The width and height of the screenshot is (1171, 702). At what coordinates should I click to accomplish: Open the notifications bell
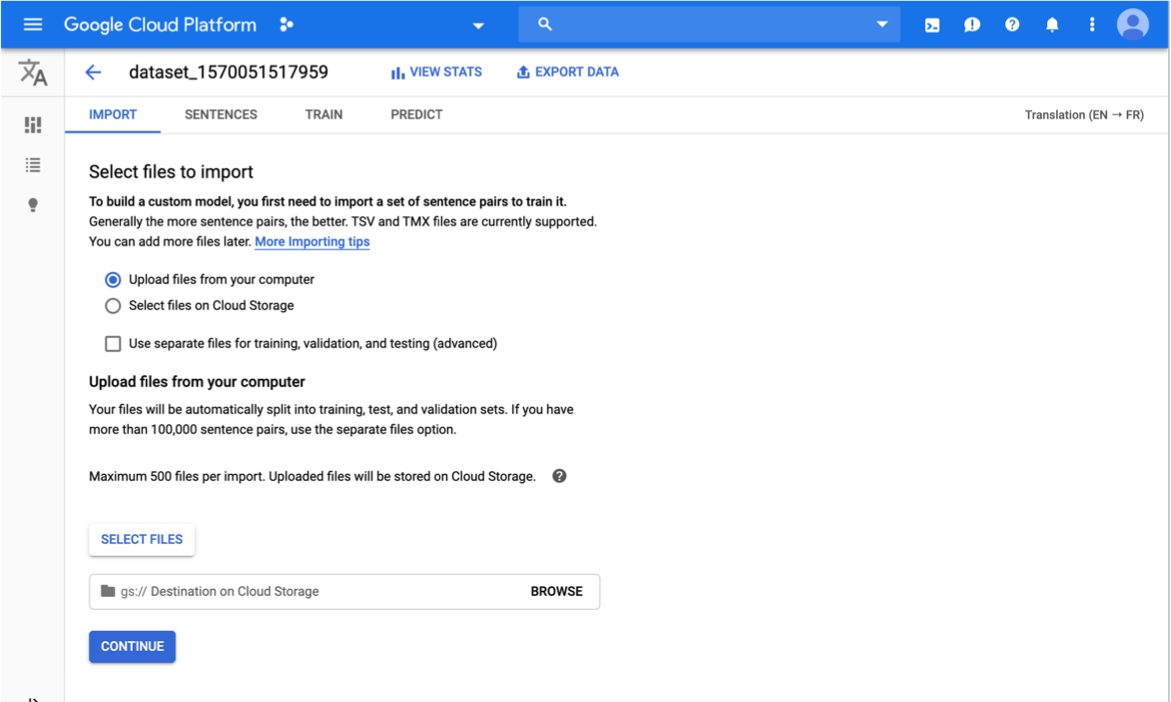pos(1052,25)
